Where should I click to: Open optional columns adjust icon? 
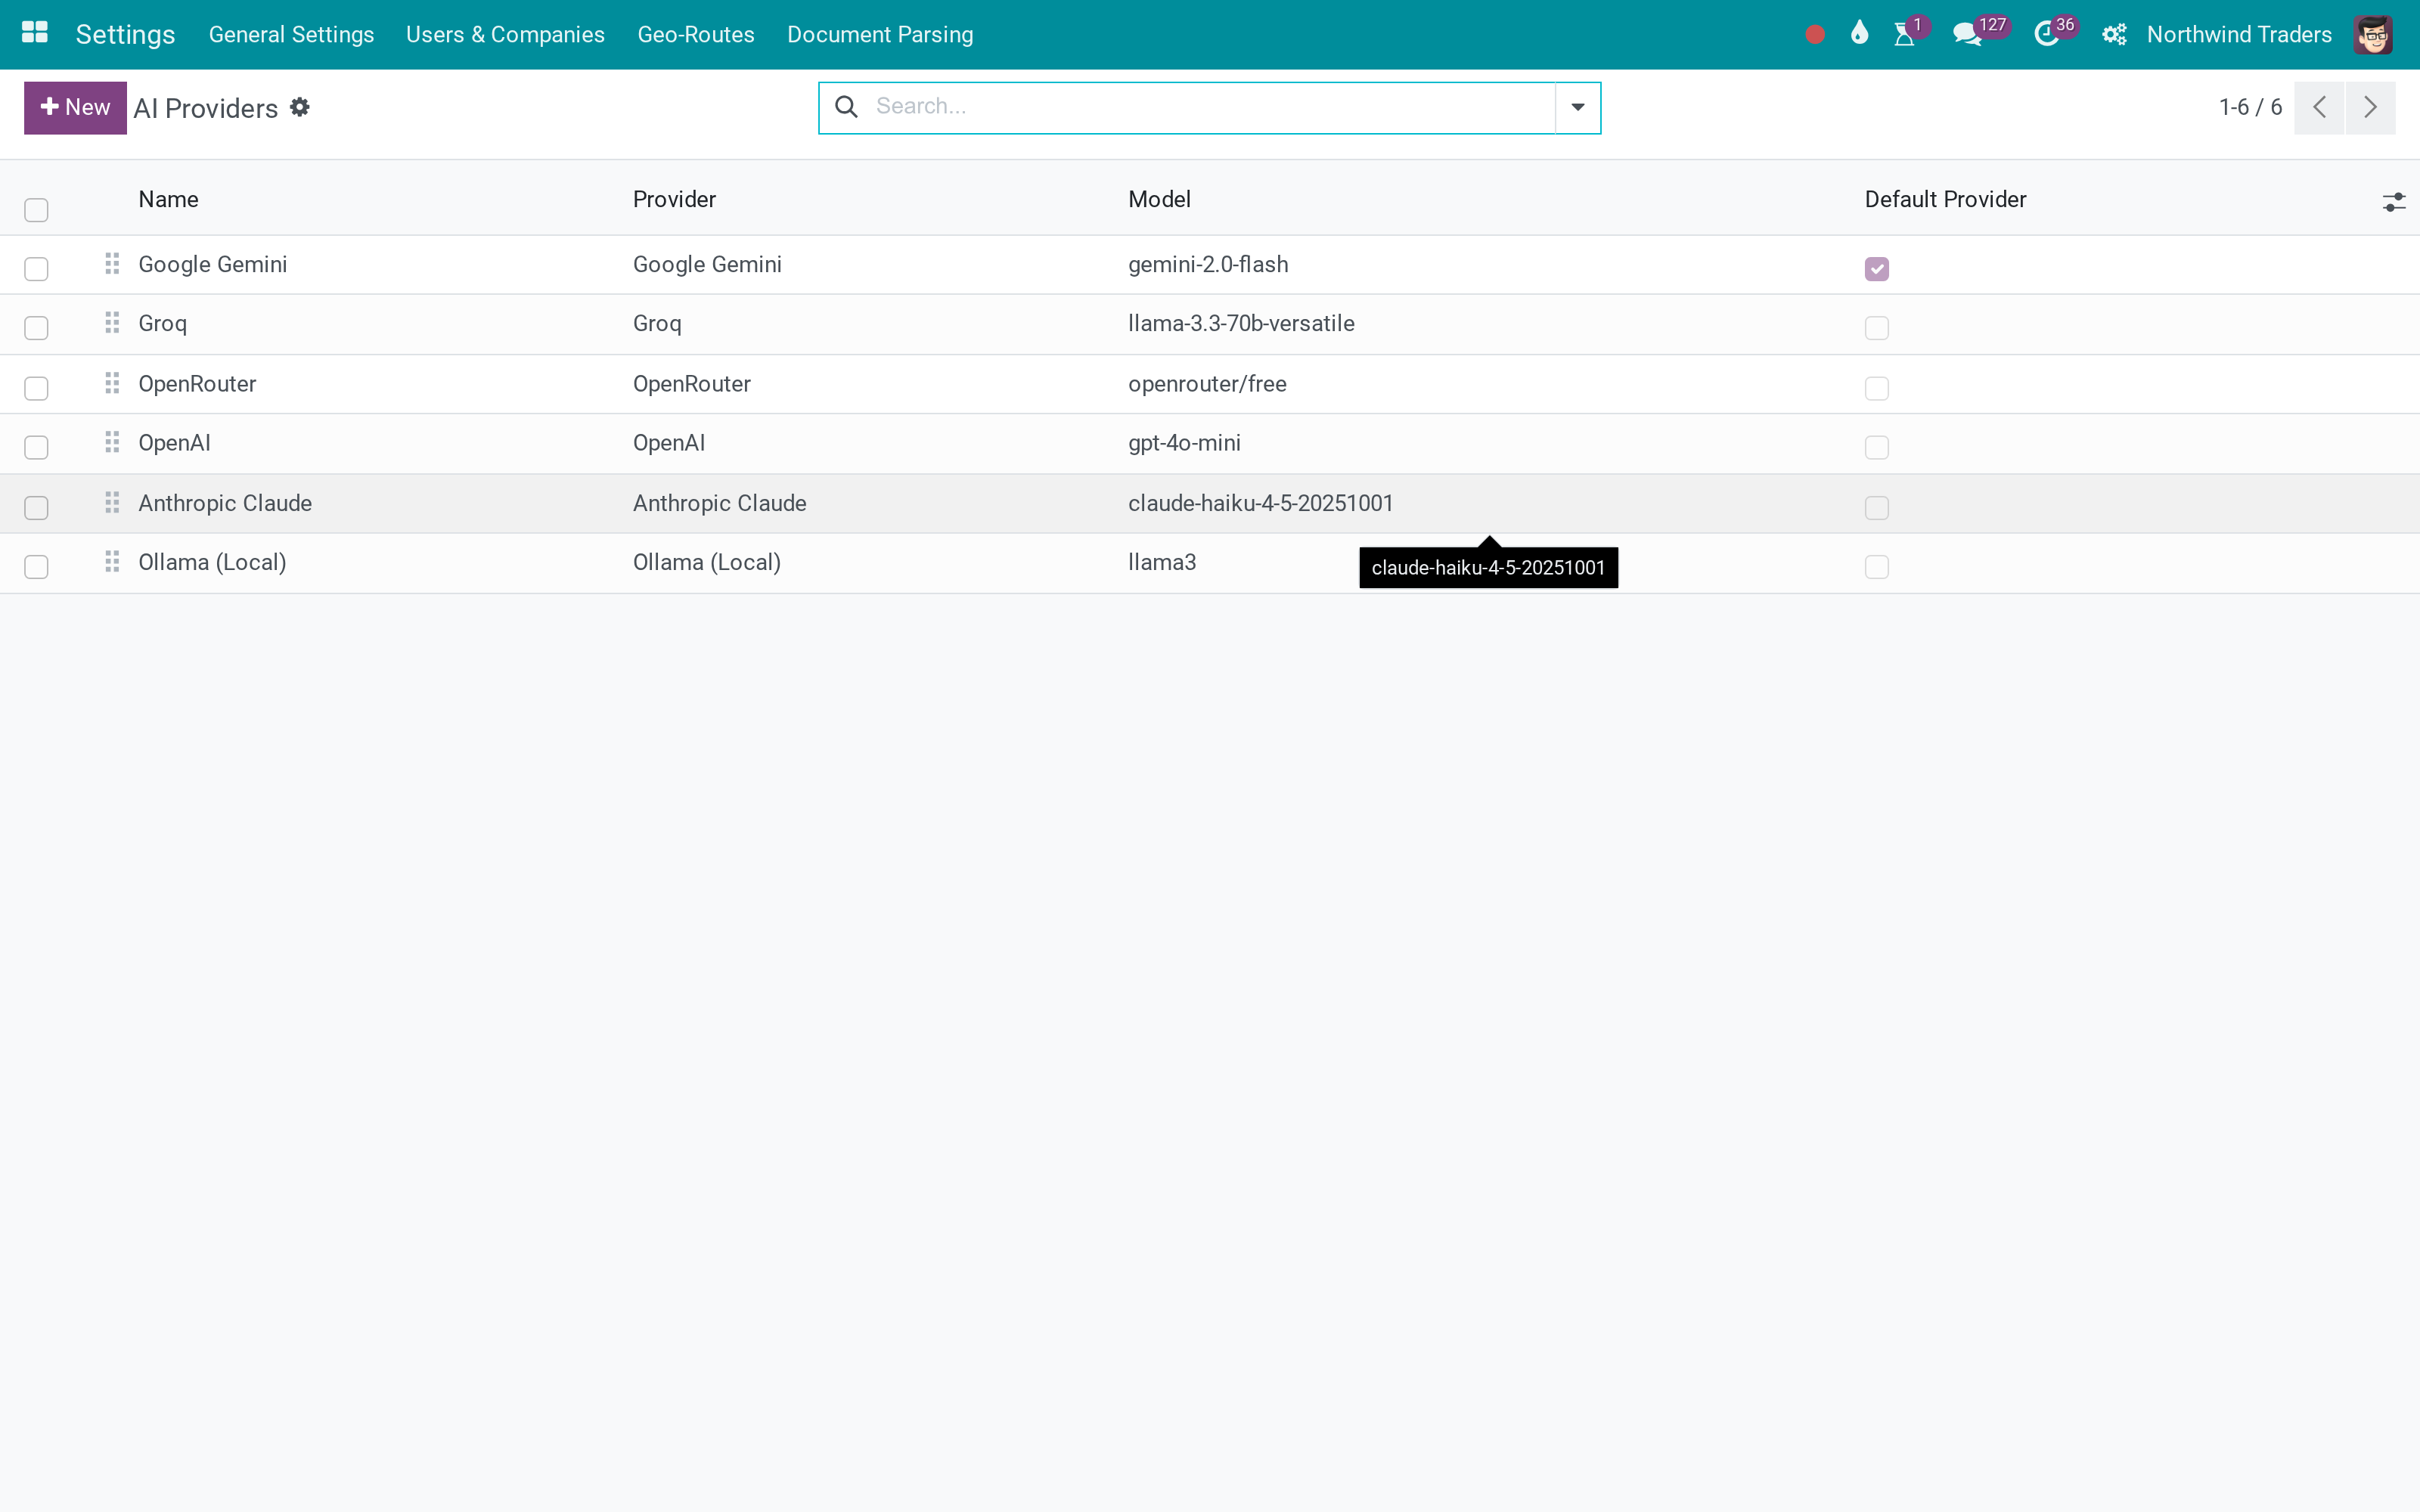click(x=2394, y=202)
